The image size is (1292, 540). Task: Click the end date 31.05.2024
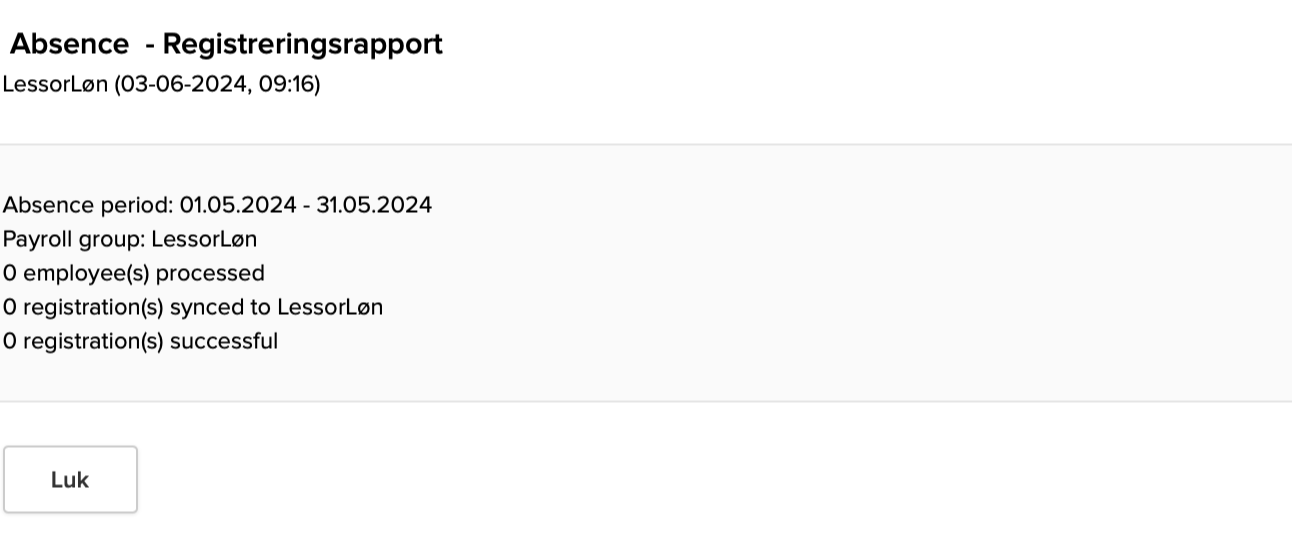(374, 205)
